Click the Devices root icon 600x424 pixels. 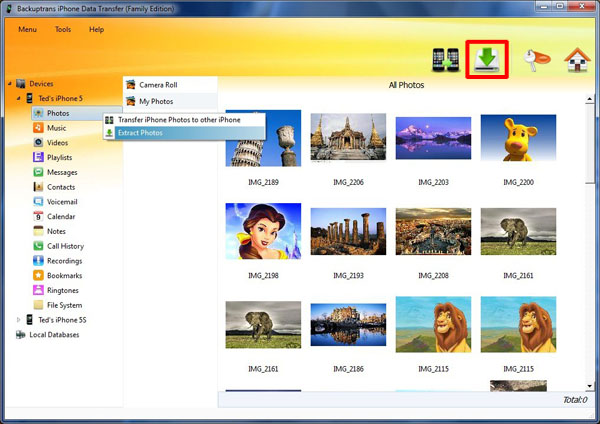tap(21, 83)
